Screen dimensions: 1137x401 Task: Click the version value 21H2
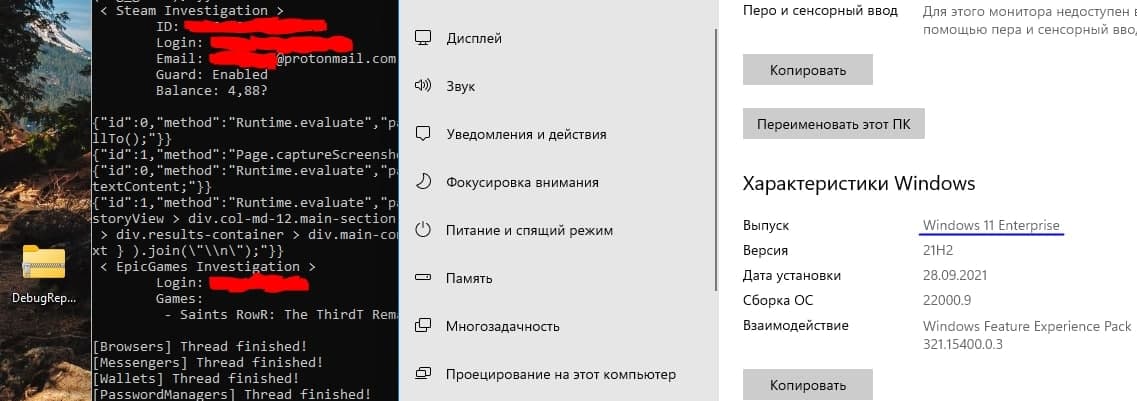(939, 250)
